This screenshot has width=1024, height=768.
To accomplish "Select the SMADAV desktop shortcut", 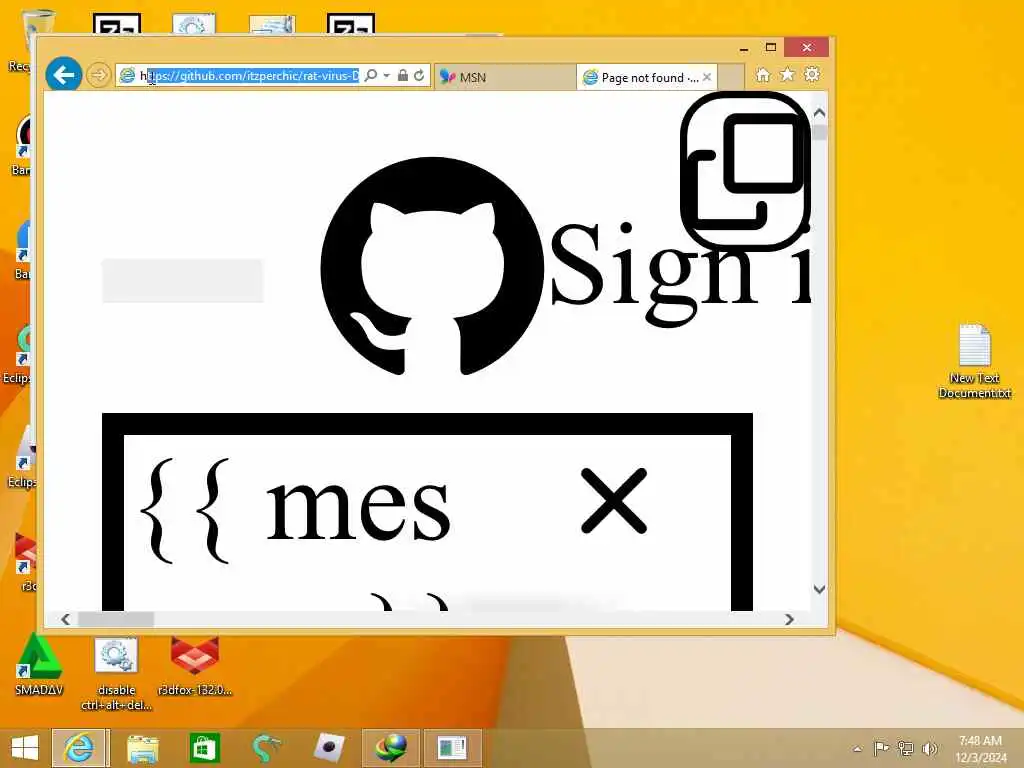I will 39,665.
